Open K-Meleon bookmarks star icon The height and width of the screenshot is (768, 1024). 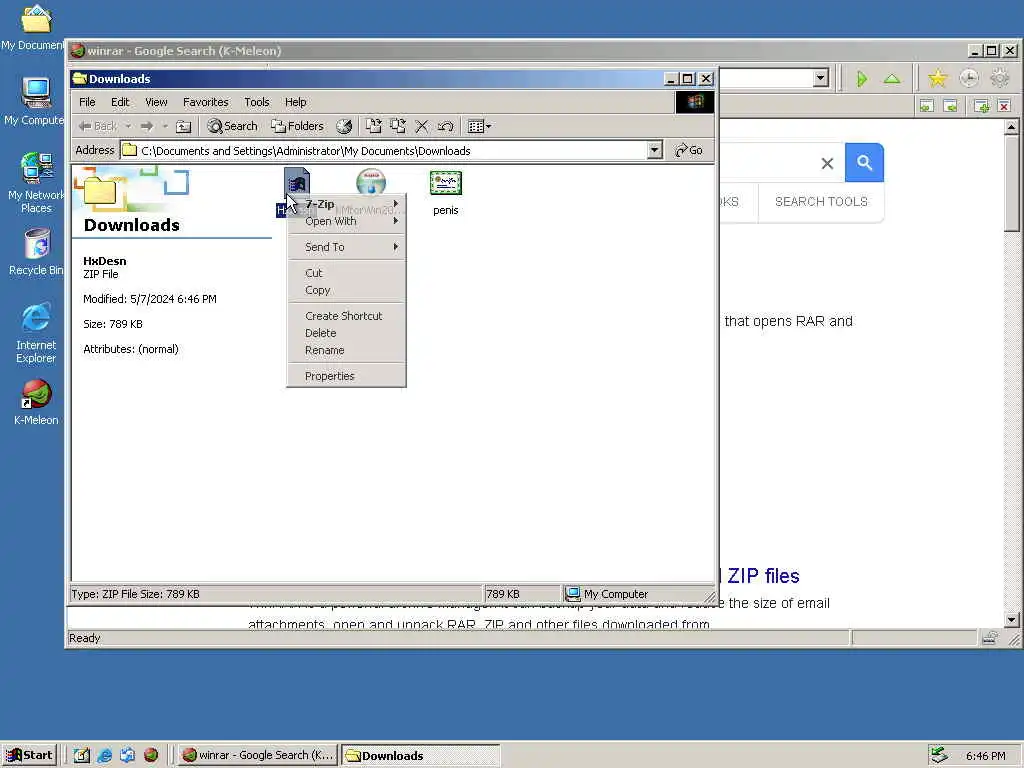tap(938, 79)
